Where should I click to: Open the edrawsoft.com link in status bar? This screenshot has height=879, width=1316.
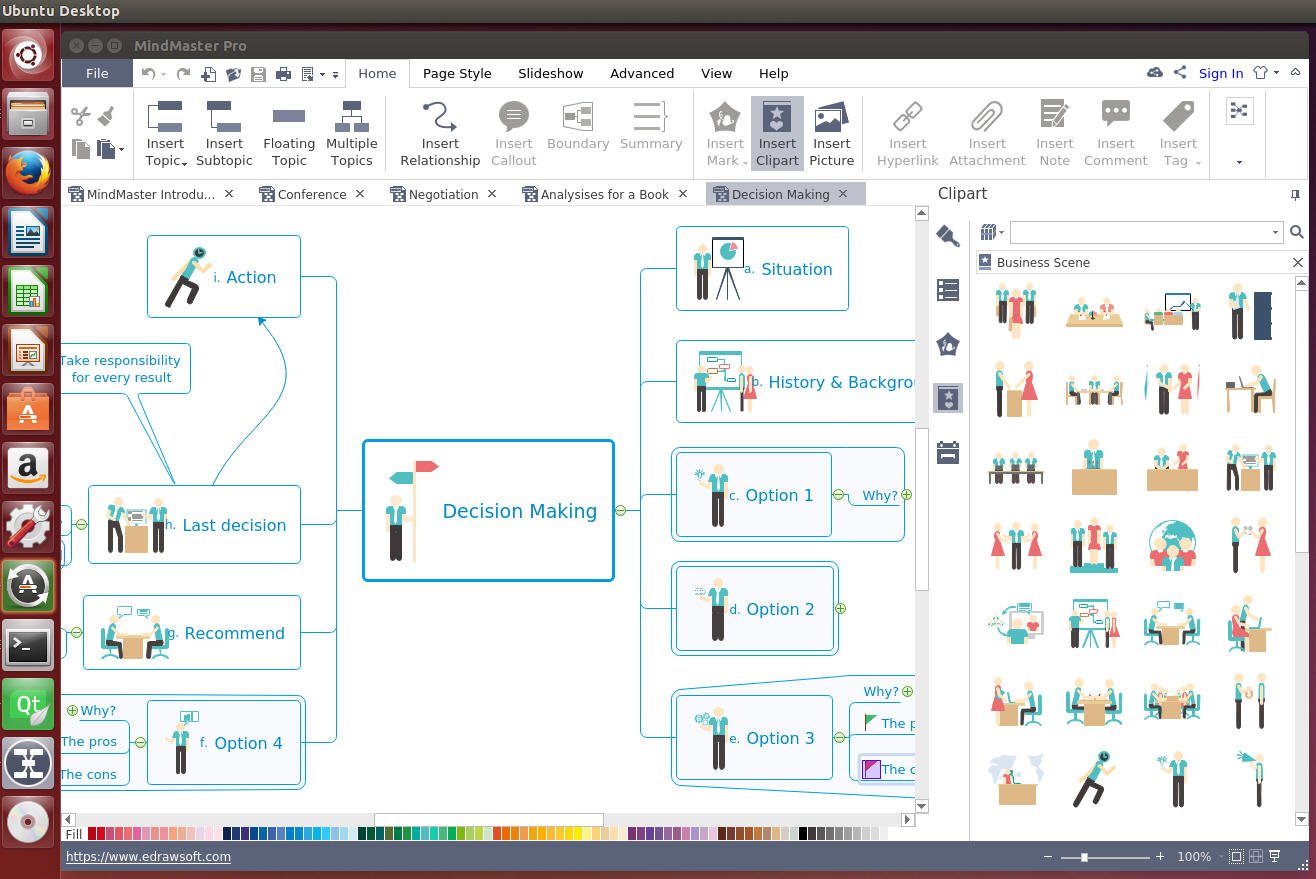coord(148,856)
